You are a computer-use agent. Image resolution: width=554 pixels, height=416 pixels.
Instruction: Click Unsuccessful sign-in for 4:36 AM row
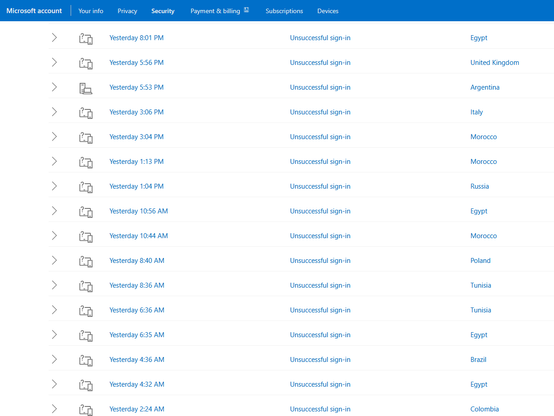(x=320, y=359)
